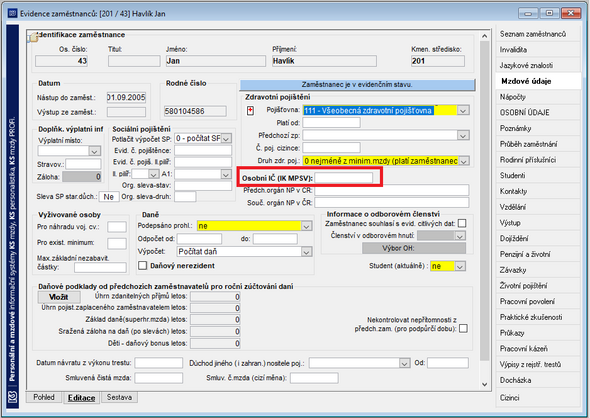Click the application icon in title bar

(x=12, y=14)
